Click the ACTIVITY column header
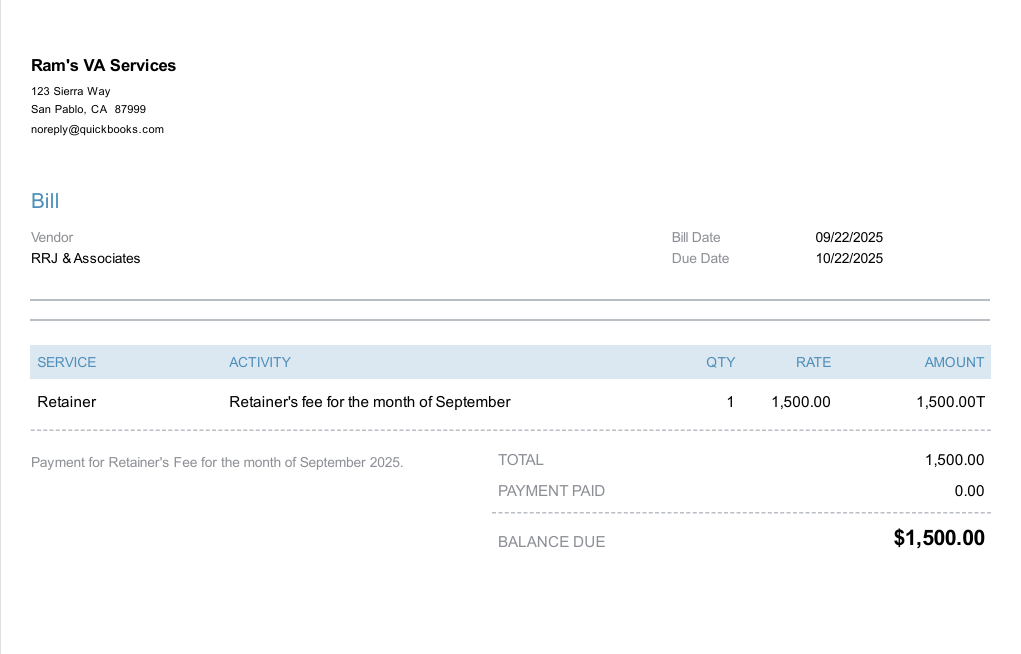Image resolution: width=1021 pixels, height=654 pixels. click(259, 362)
